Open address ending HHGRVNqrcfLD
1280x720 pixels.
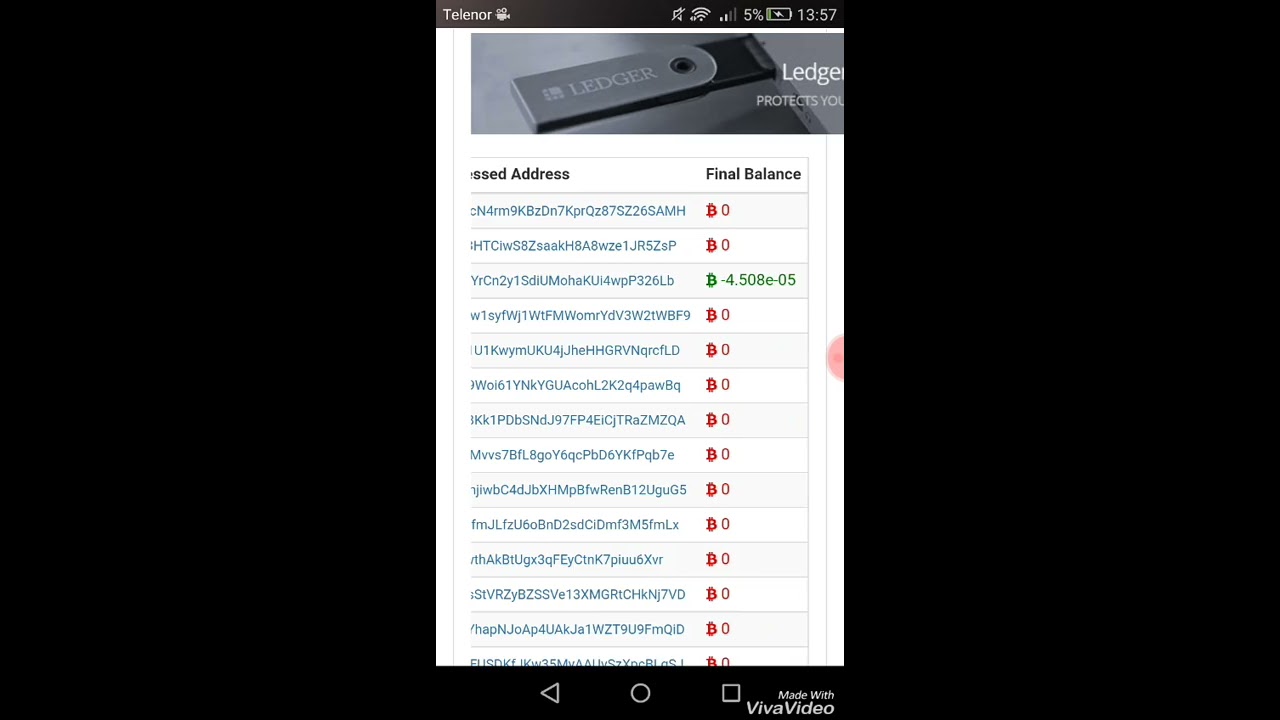click(x=575, y=351)
